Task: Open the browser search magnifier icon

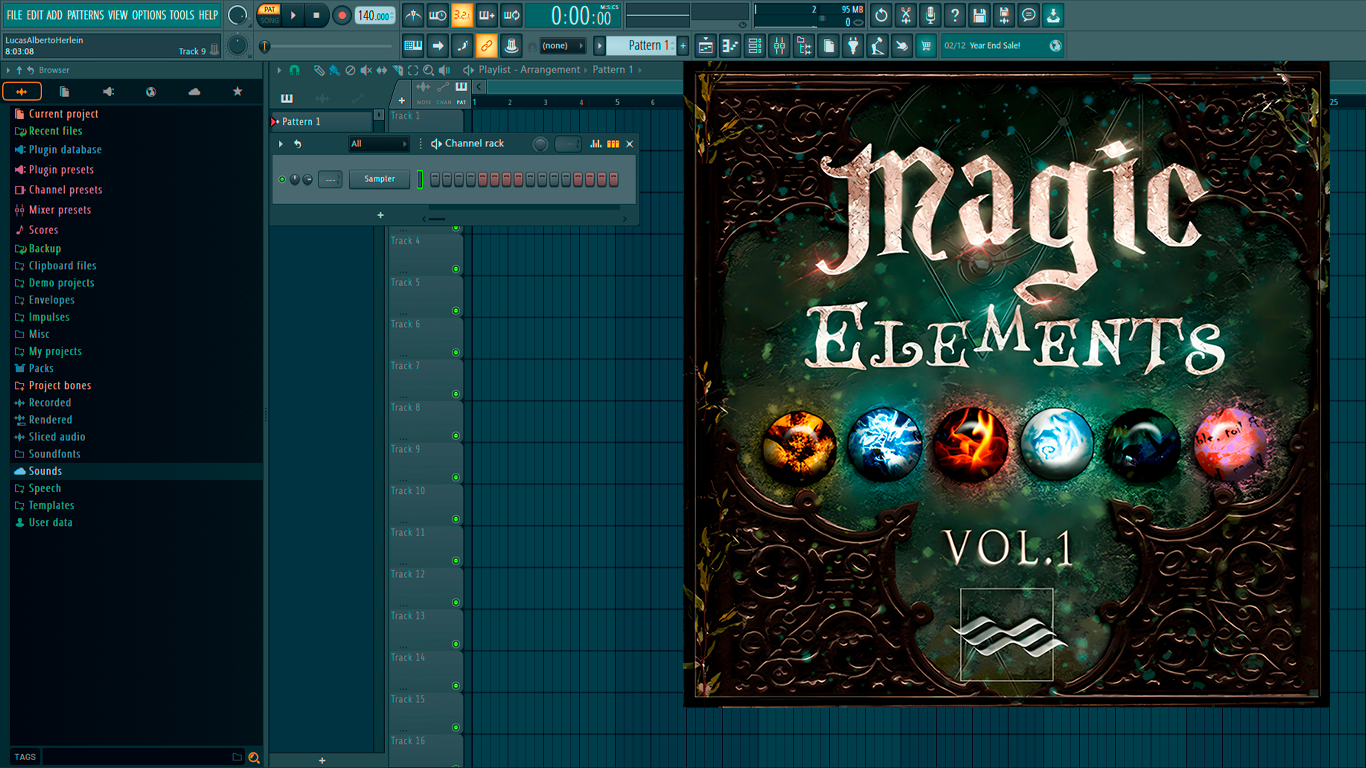Action: [254, 757]
